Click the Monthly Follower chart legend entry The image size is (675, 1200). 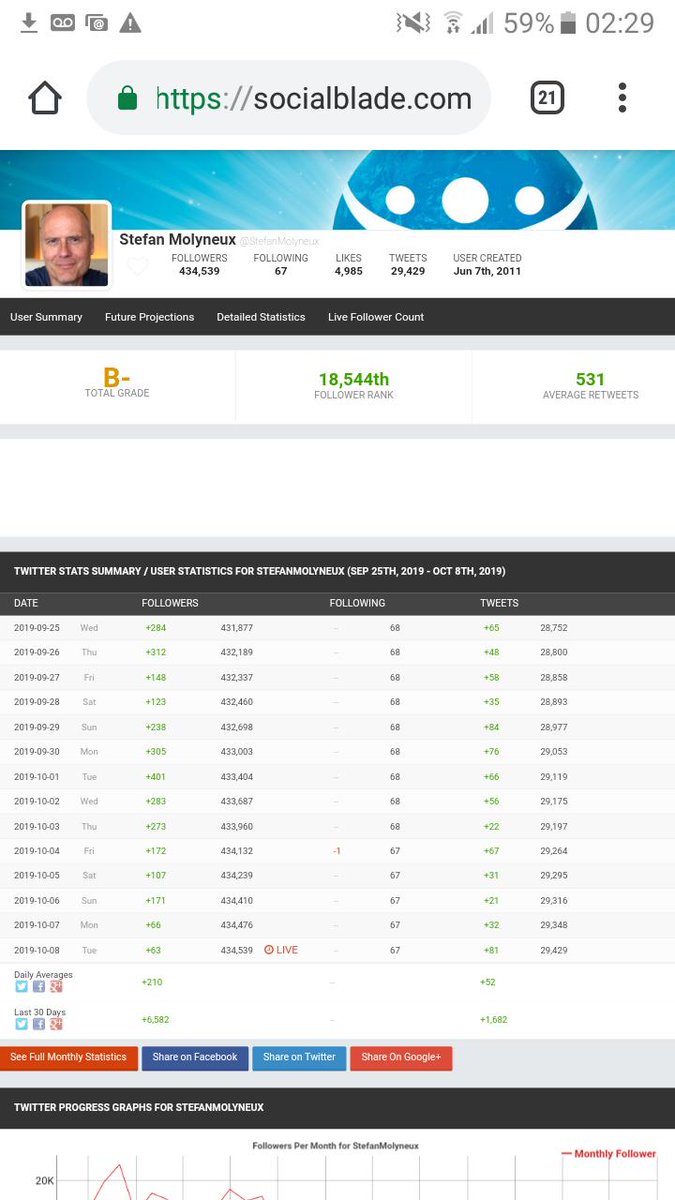[x=609, y=1153]
